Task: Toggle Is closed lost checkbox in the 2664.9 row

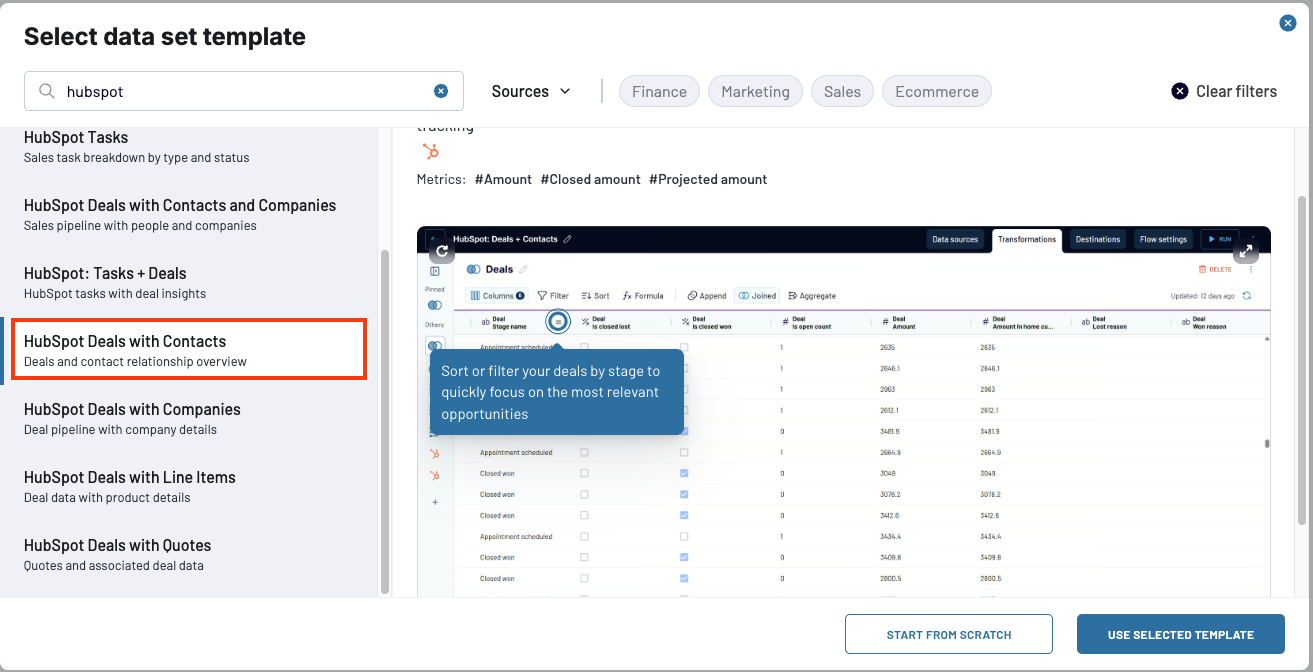Action: pos(584,452)
